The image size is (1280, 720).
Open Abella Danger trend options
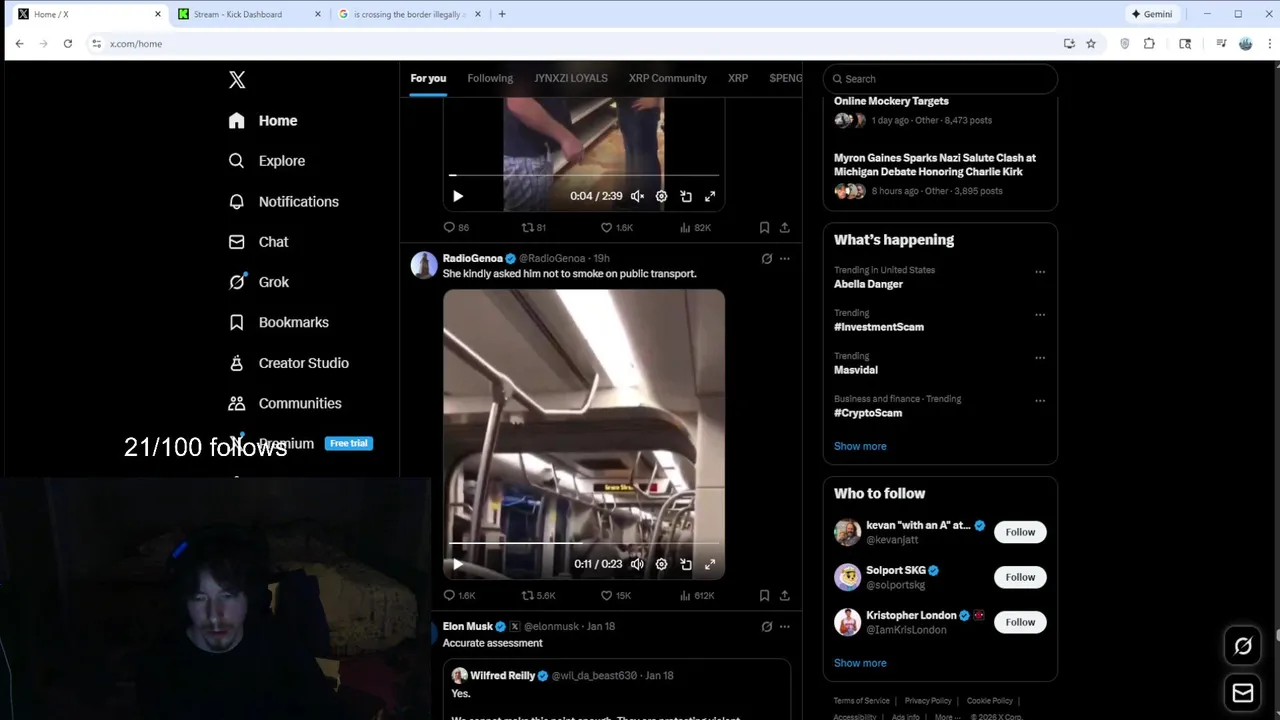point(1040,272)
